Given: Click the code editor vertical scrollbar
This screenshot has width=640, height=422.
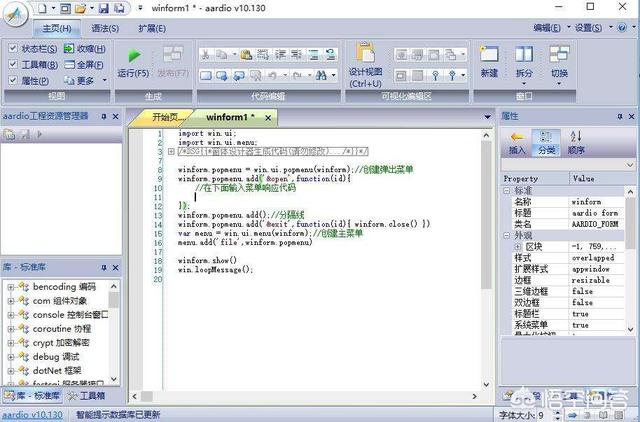Looking at the screenshot, I should point(487,250).
